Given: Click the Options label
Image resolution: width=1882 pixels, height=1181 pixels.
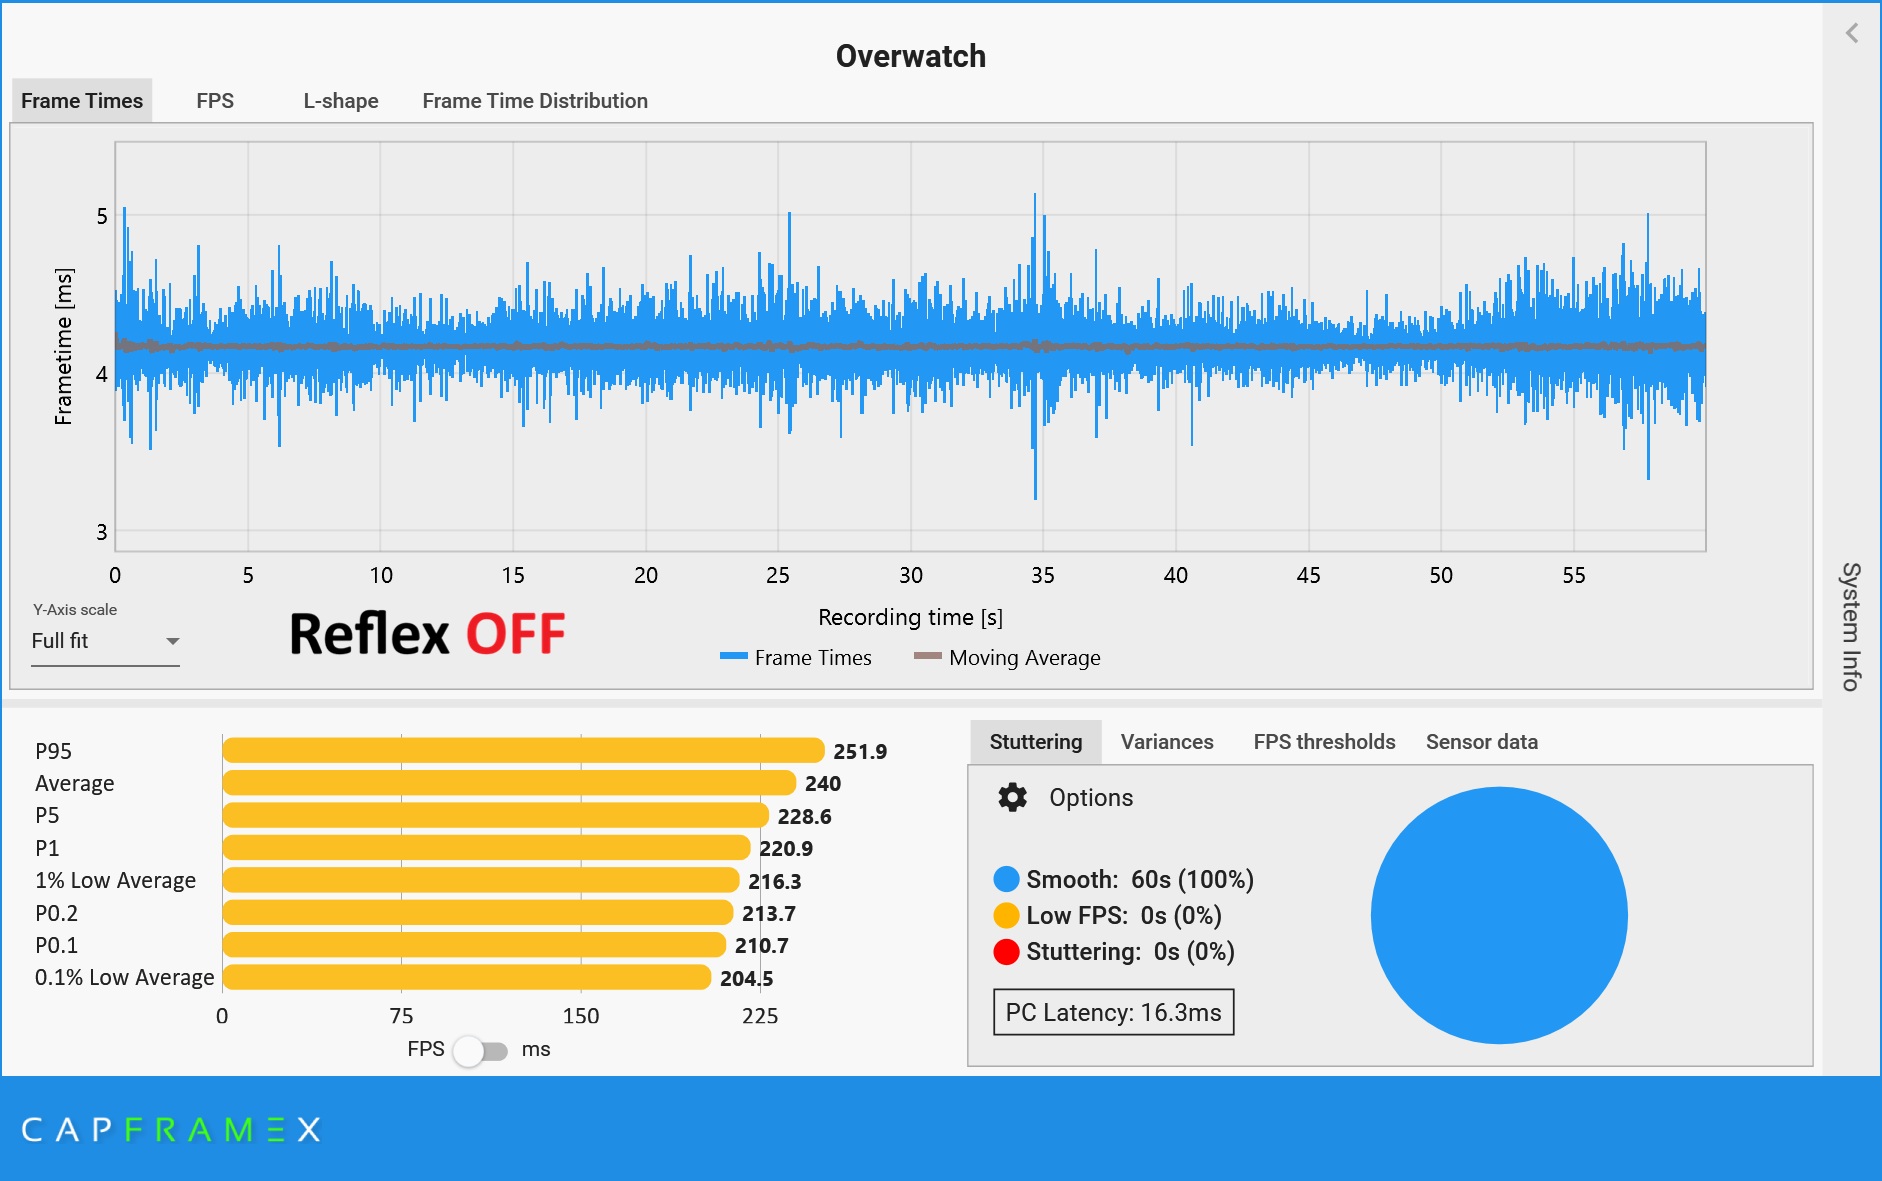Looking at the screenshot, I should tap(1091, 797).
